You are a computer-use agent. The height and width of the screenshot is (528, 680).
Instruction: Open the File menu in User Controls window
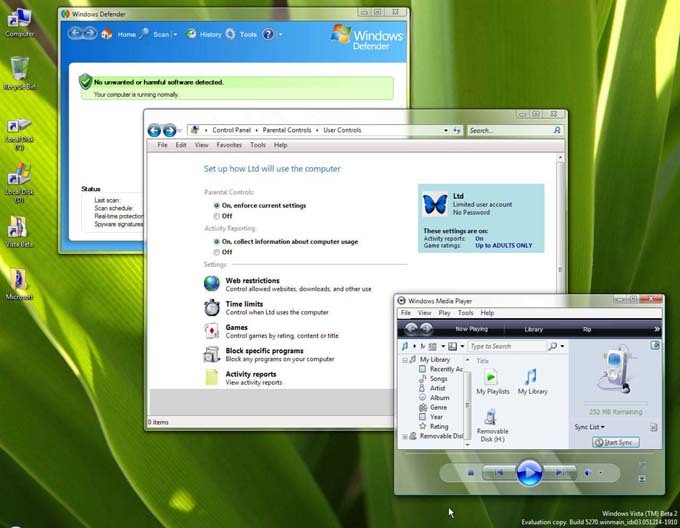(162, 145)
